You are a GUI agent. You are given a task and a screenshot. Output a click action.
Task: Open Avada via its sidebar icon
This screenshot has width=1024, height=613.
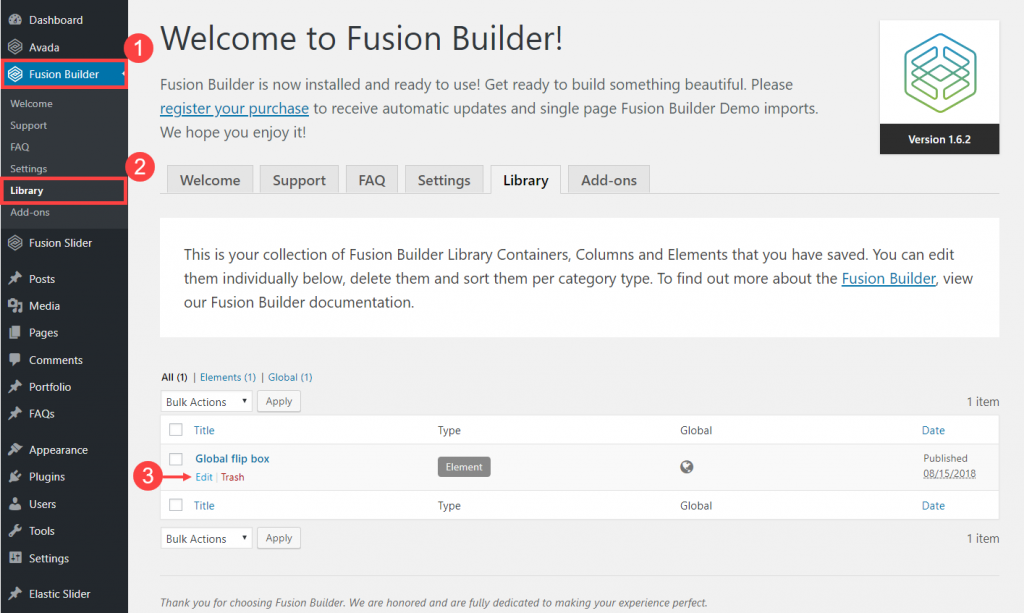pyautogui.click(x=15, y=46)
